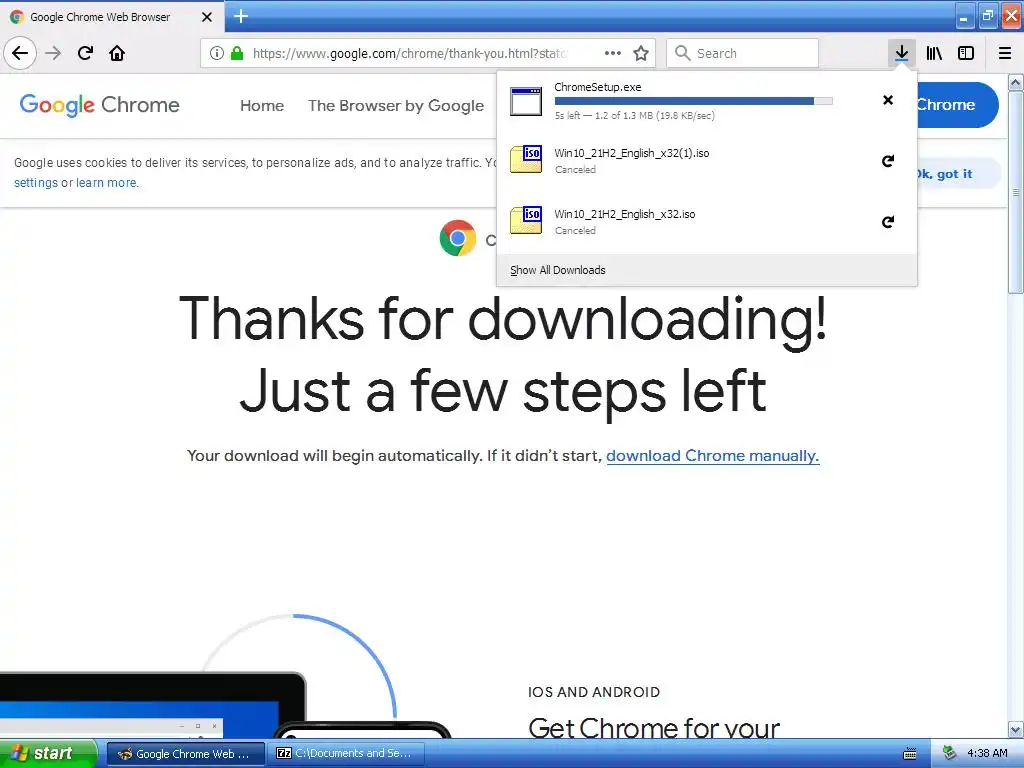
Task: Click the cookie settings link
Action: point(36,183)
